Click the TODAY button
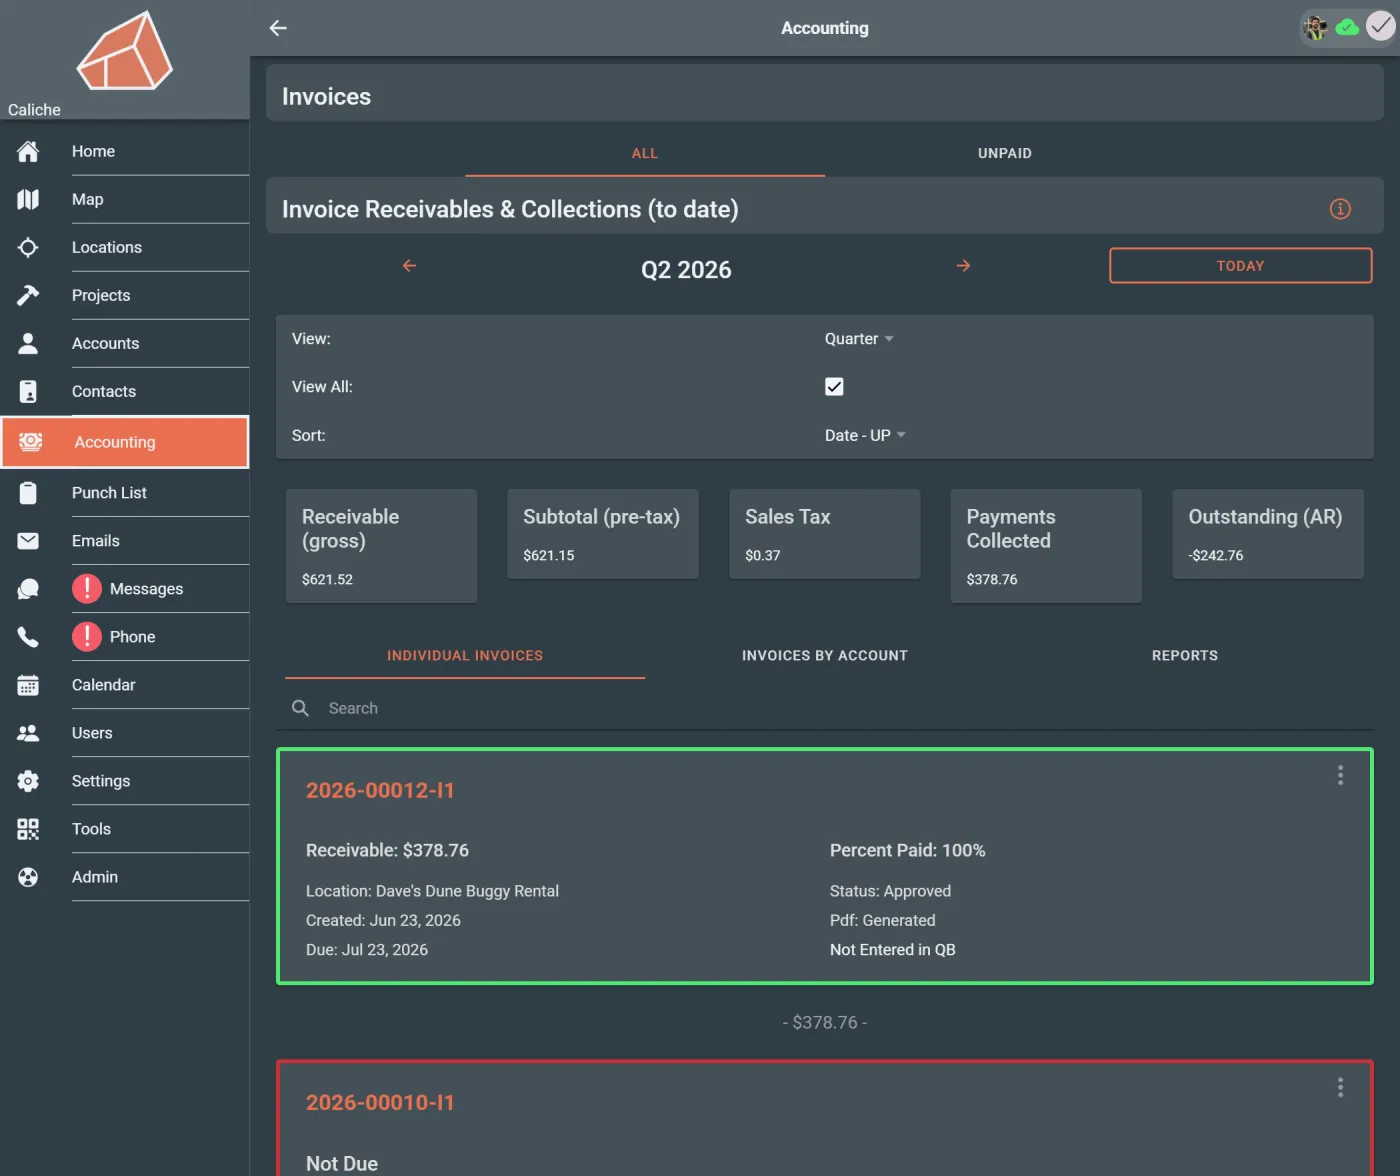The image size is (1400, 1176). pyautogui.click(x=1240, y=266)
